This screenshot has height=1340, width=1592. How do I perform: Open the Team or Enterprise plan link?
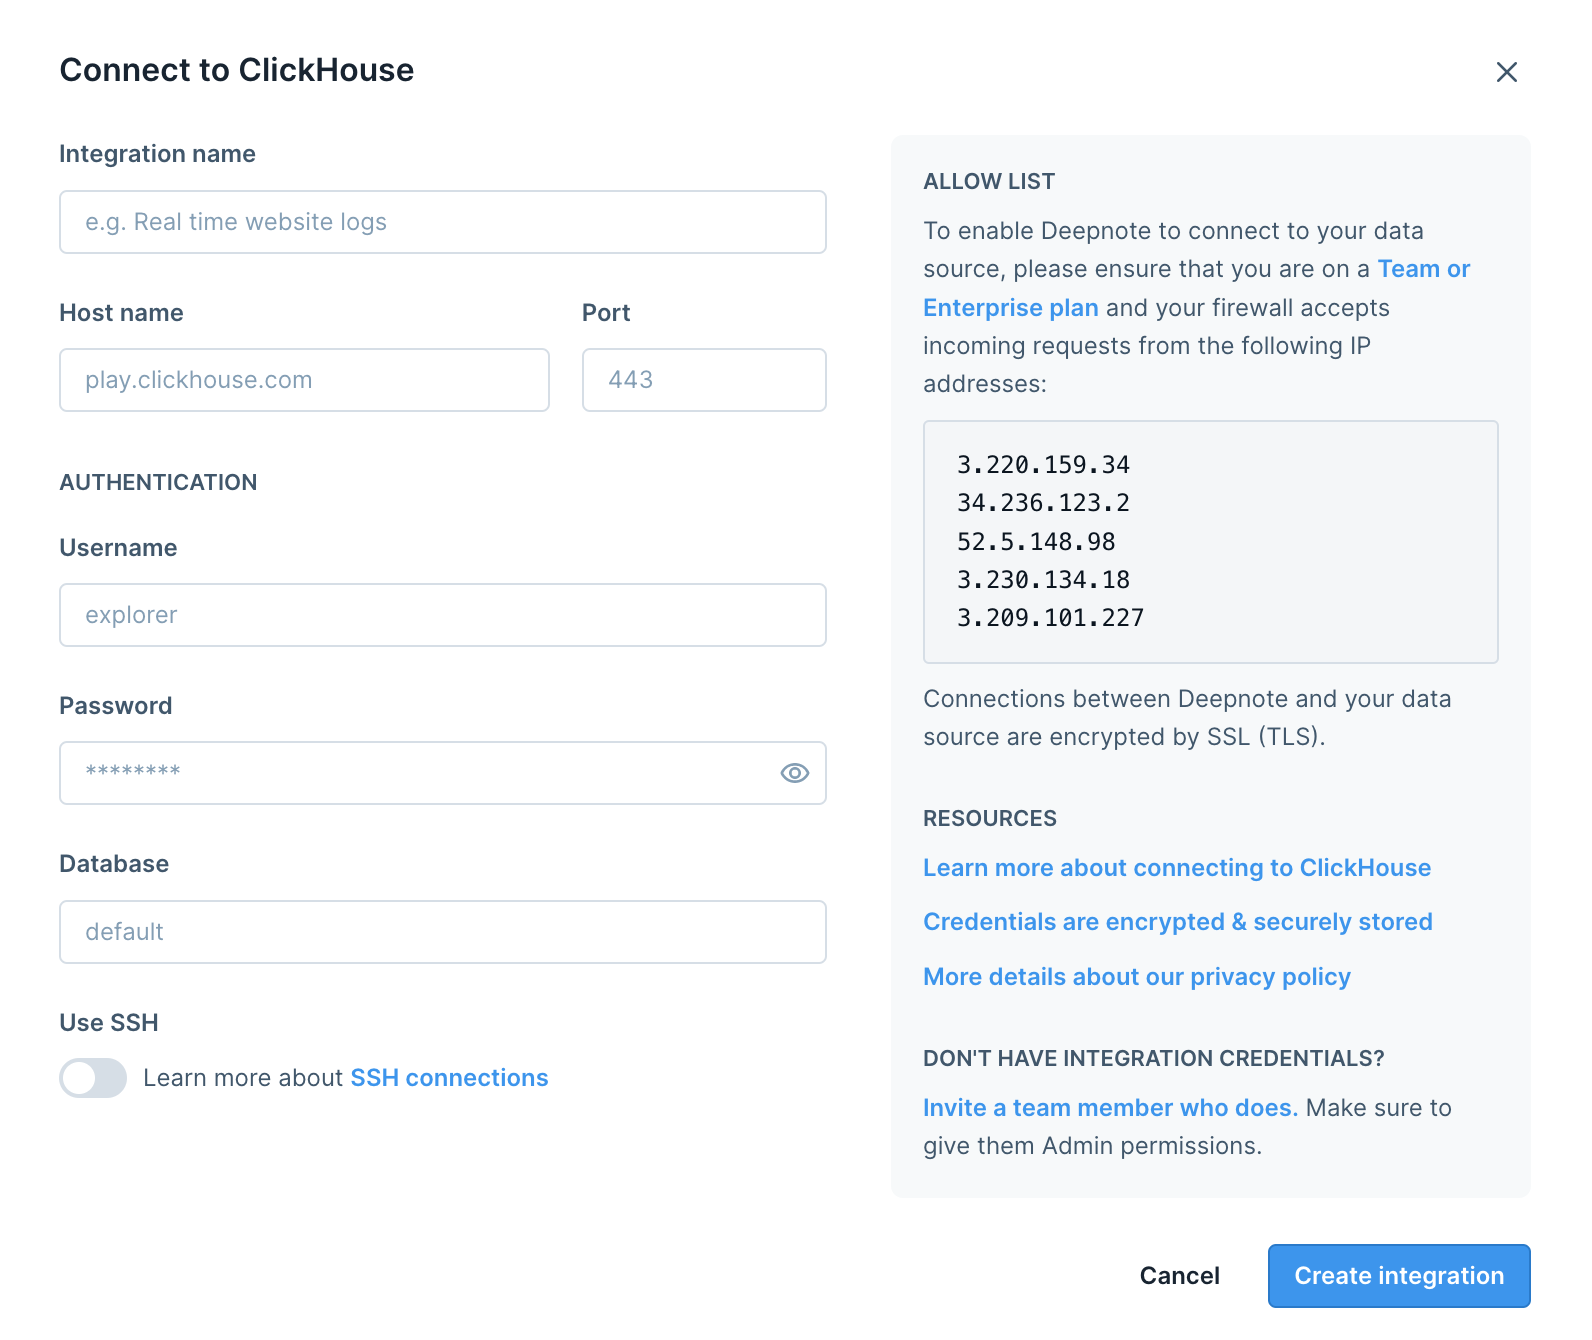pos(1196,288)
